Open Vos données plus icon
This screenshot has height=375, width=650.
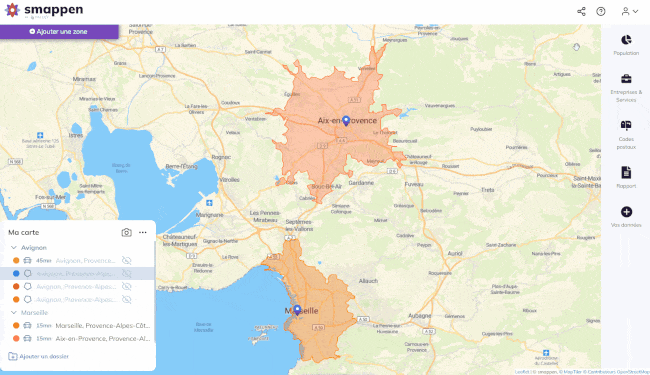pyautogui.click(x=626, y=216)
